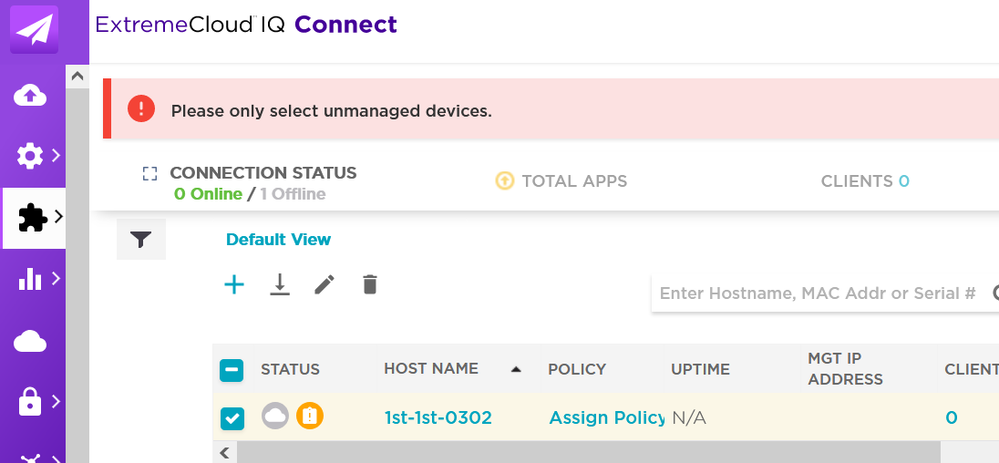
Task: Click the ExtremeCloud IQ Connect title
Action: pos(246,25)
